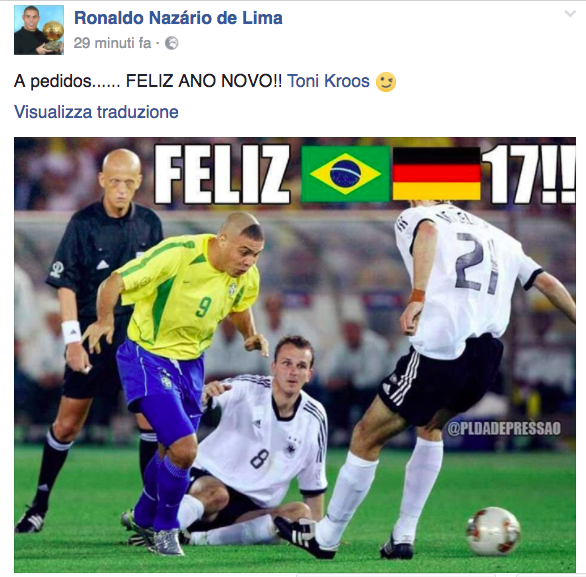Click the soccer ball on the grass

click(493, 531)
